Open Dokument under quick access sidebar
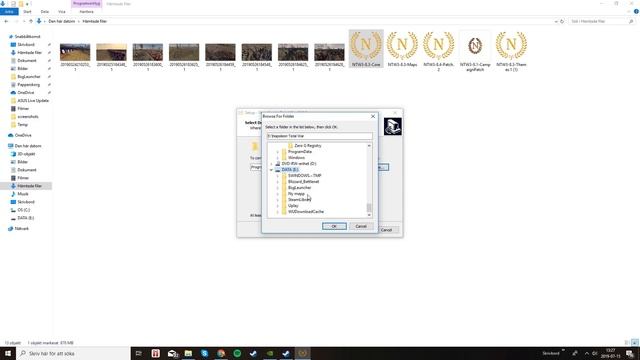The width and height of the screenshot is (640, 360). (x=27, y=60)
